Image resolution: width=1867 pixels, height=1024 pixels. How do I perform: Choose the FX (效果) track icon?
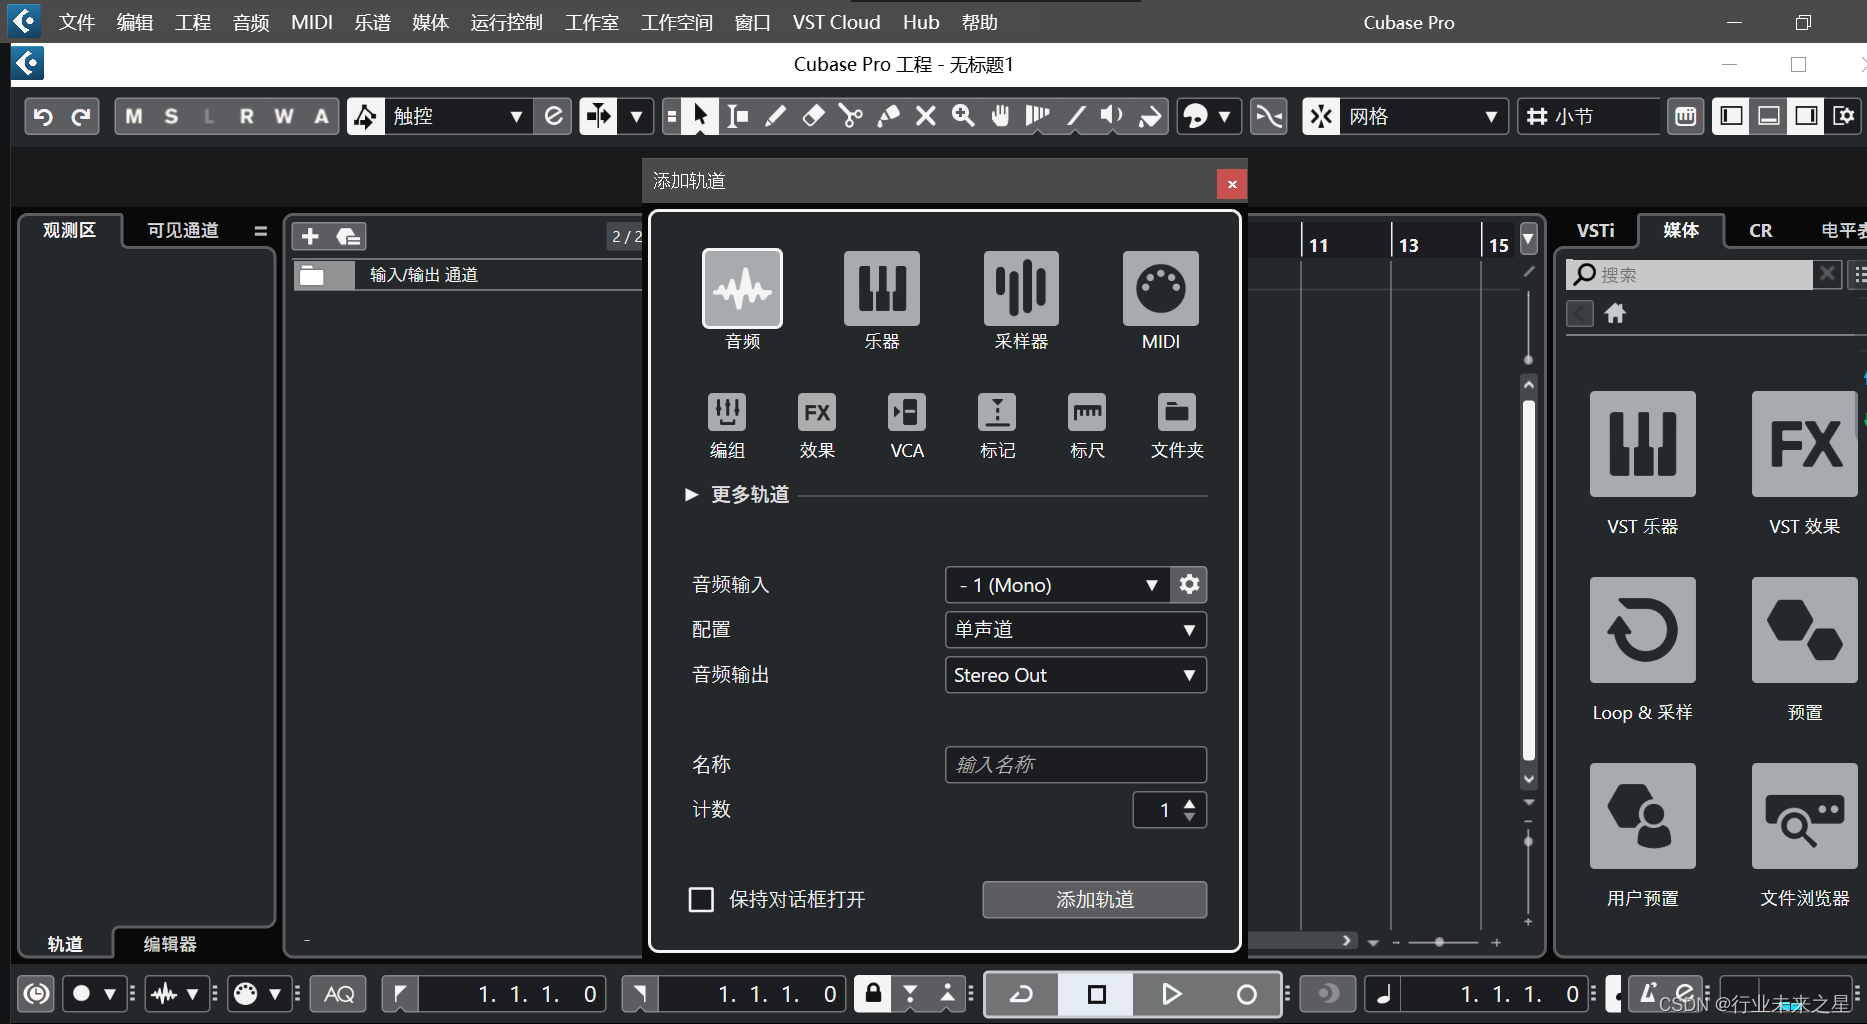pos(817,412)
